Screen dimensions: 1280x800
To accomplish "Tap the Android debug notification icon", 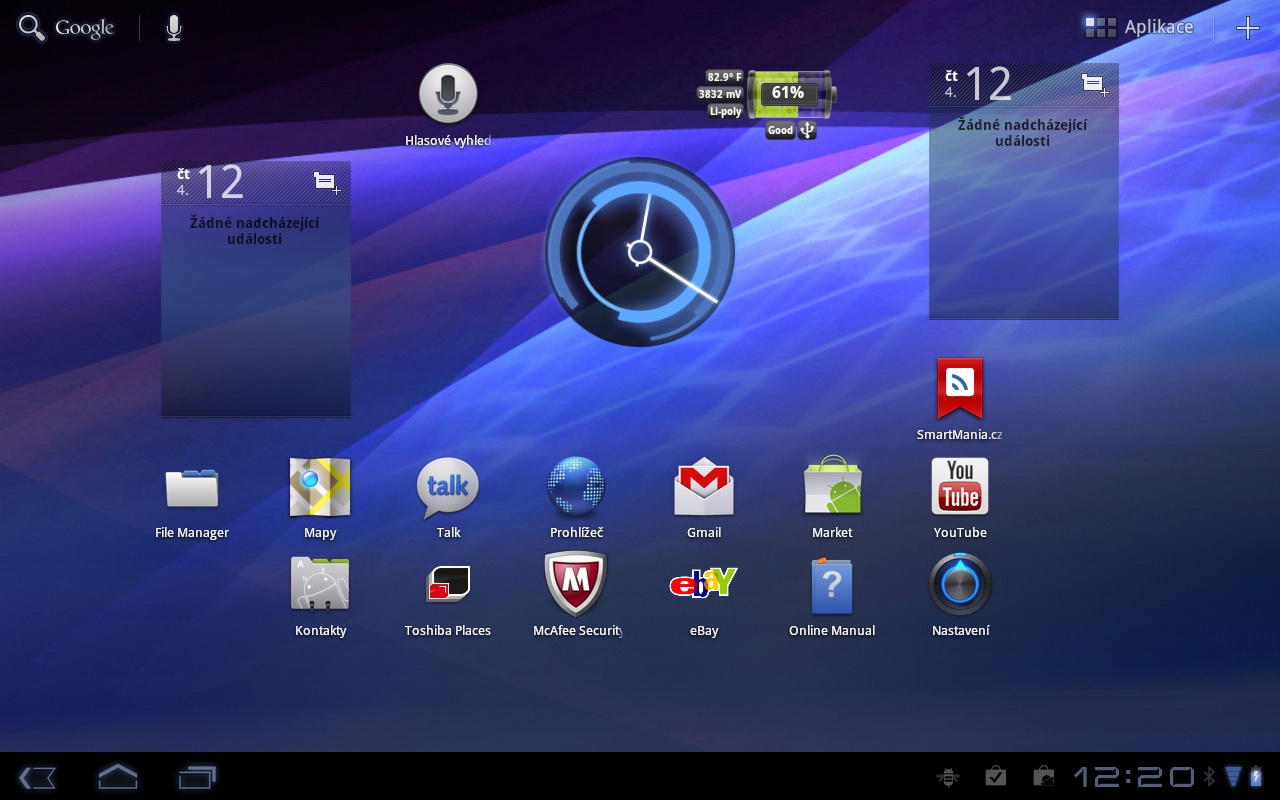I will click(x=947, y=776).
